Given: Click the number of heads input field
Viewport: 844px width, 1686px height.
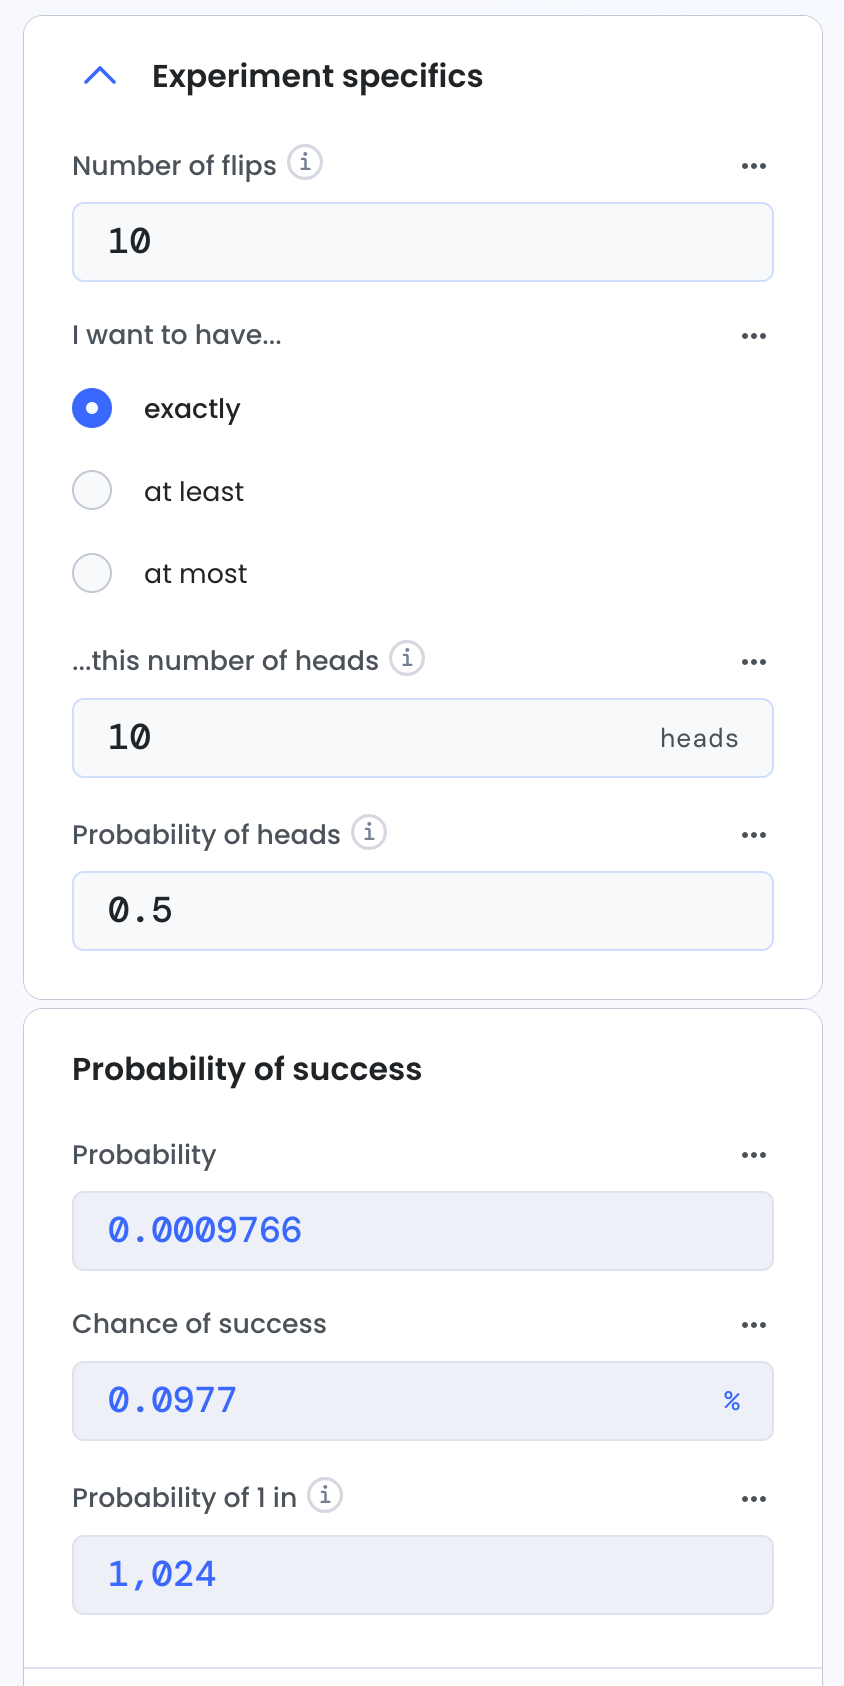Looking at the screenshot, I should [423, 738].
